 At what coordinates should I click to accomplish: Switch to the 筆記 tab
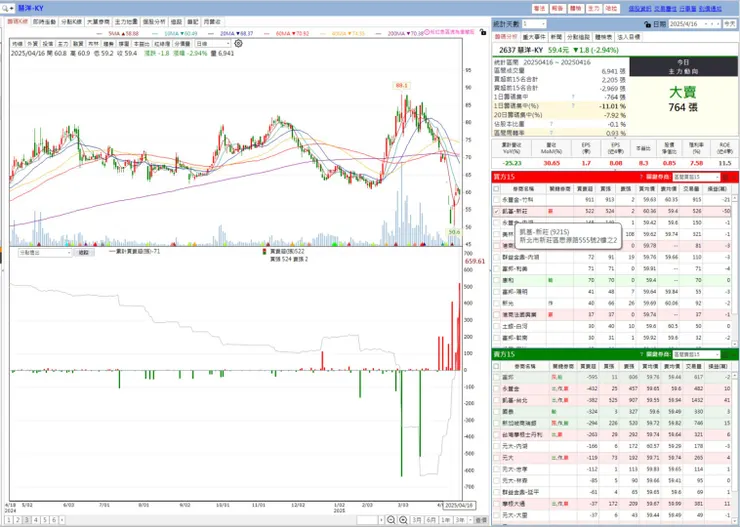click(x=193, y=22)
